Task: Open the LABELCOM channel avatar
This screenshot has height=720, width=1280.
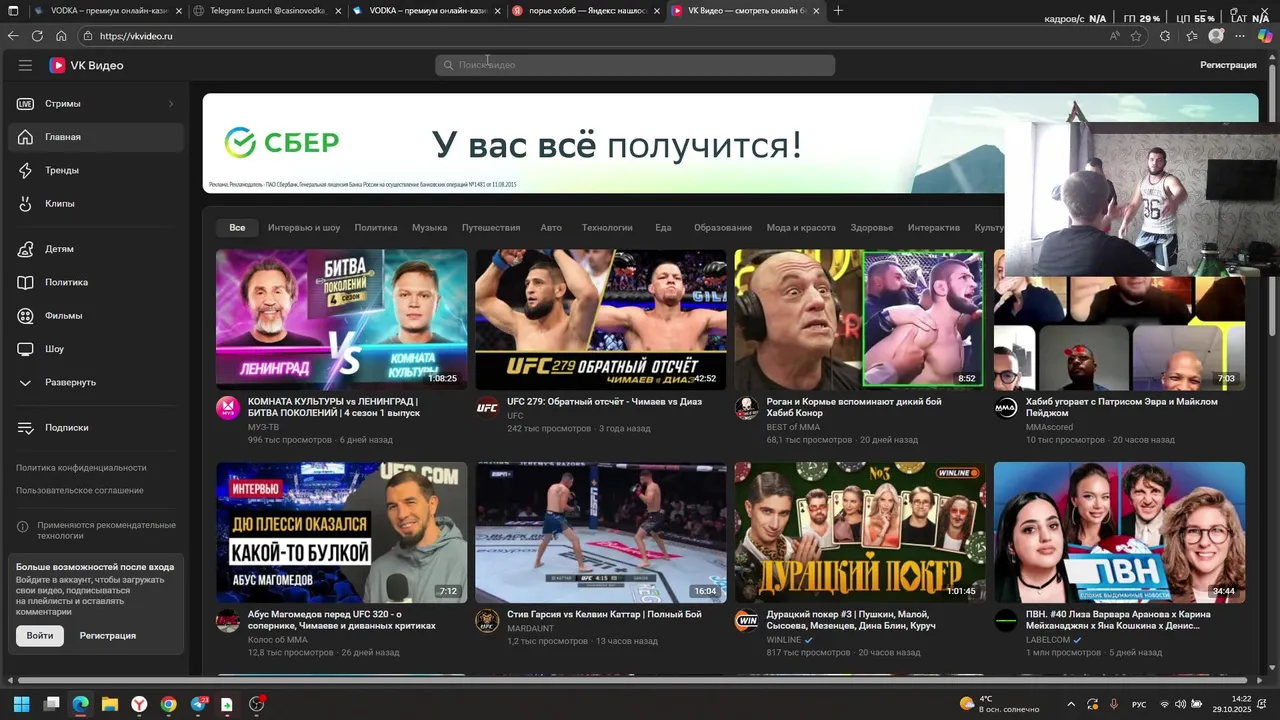Action: [1006, 621]
